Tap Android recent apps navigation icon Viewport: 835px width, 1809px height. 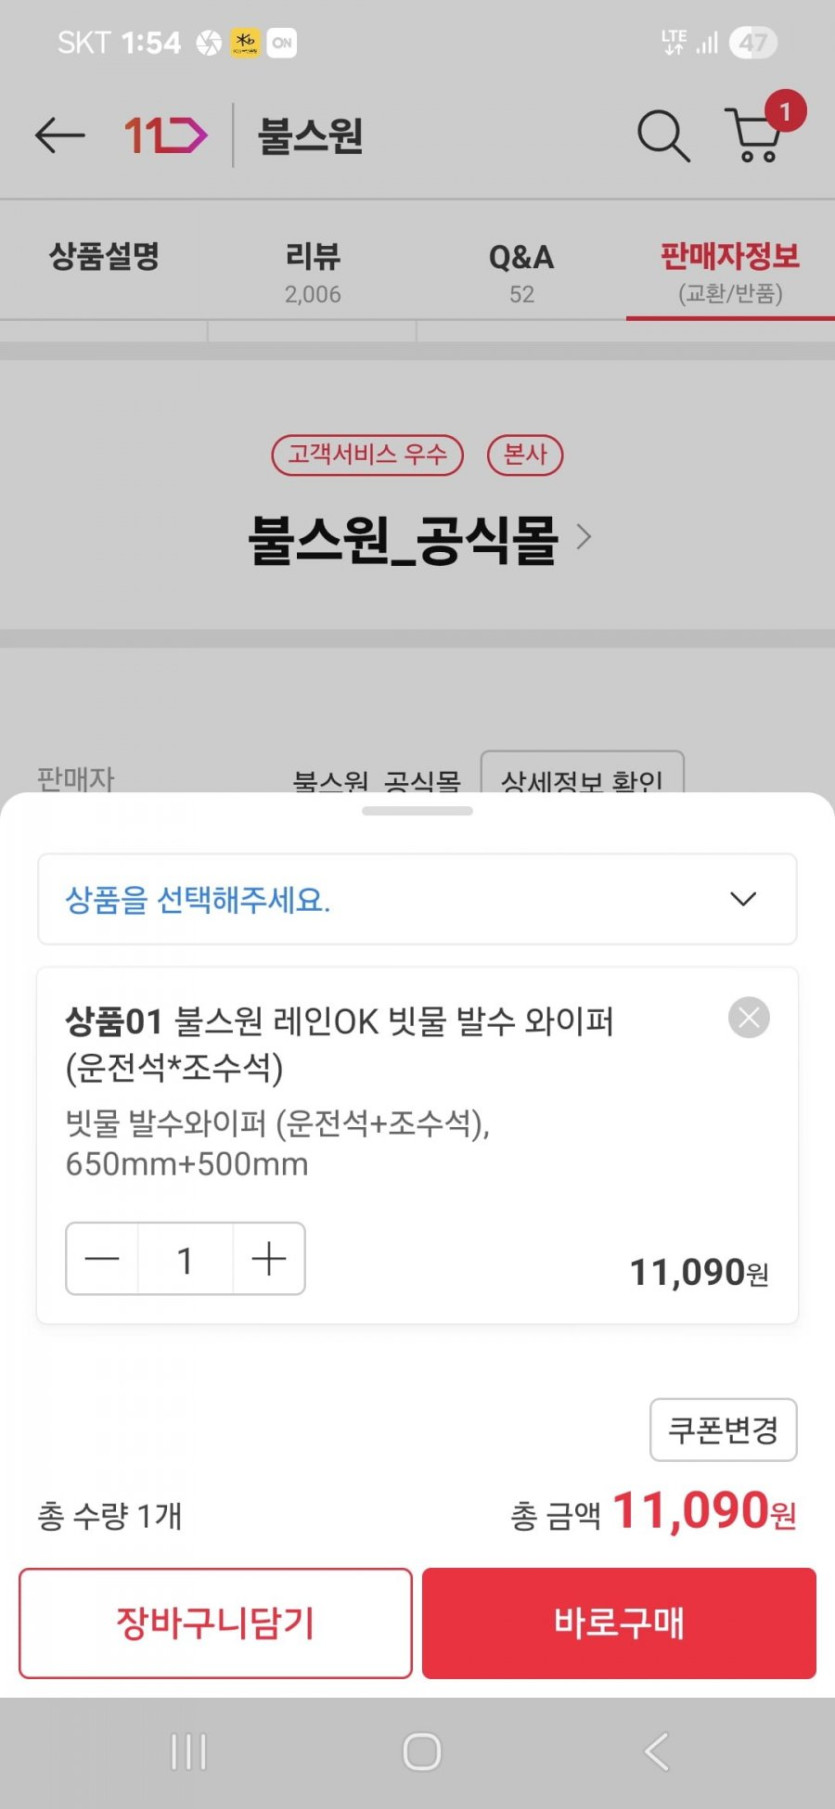tap(188, 1751)
